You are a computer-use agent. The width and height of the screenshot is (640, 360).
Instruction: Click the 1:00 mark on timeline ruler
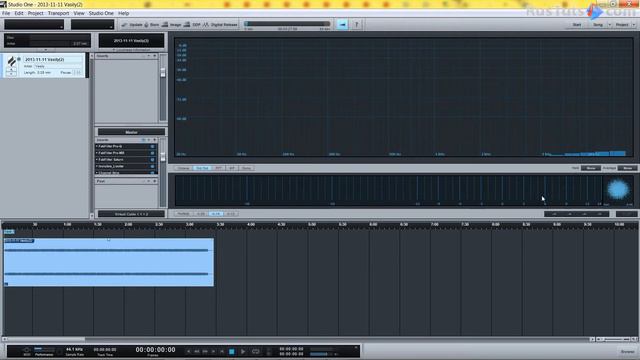click(x=67, y=224)
